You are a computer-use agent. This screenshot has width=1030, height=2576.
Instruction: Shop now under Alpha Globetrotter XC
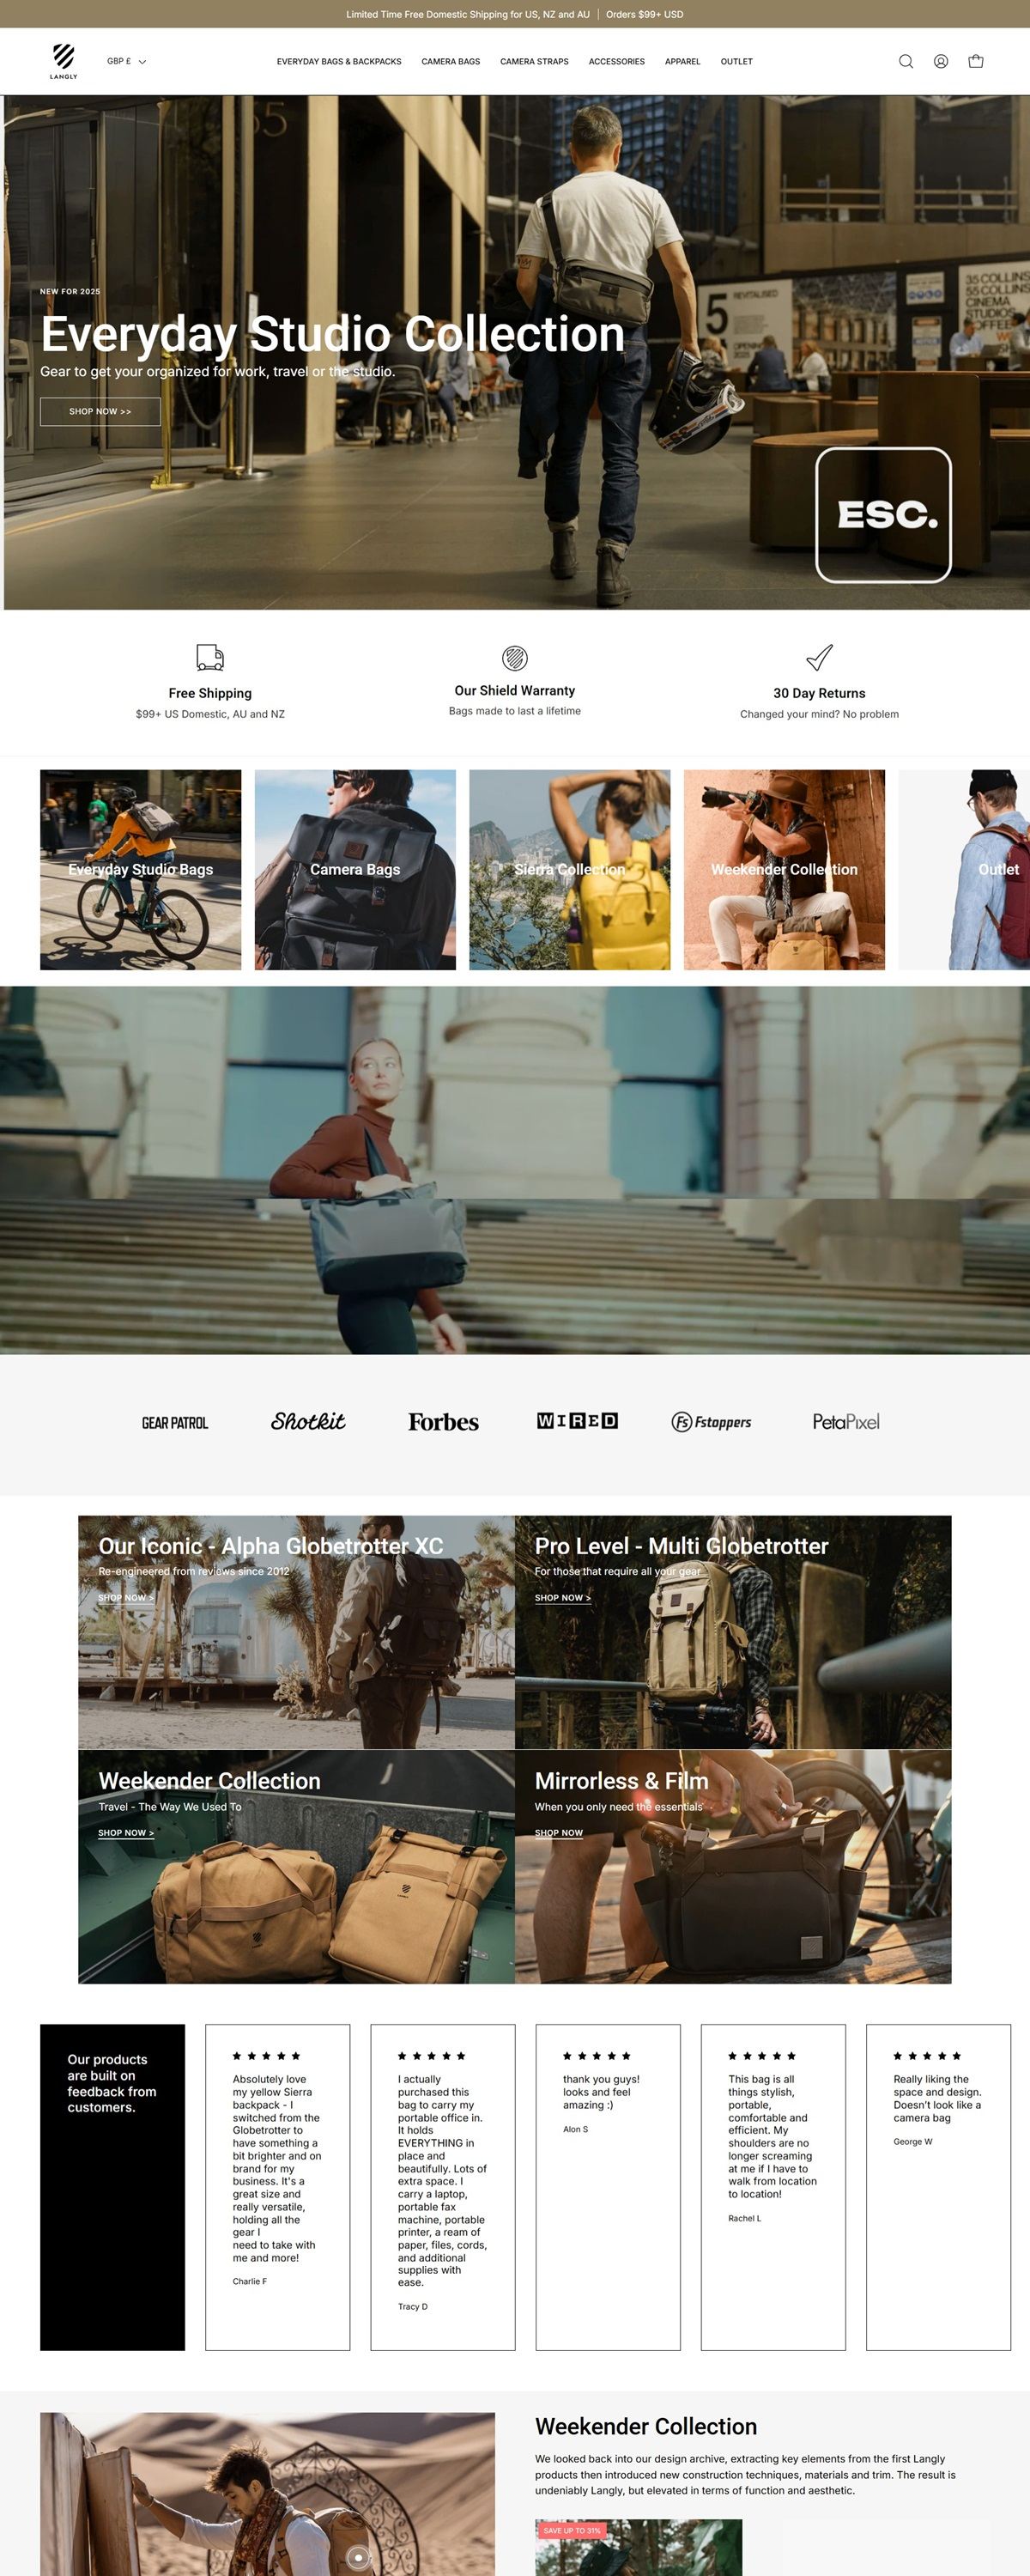tap(126, 1597)
